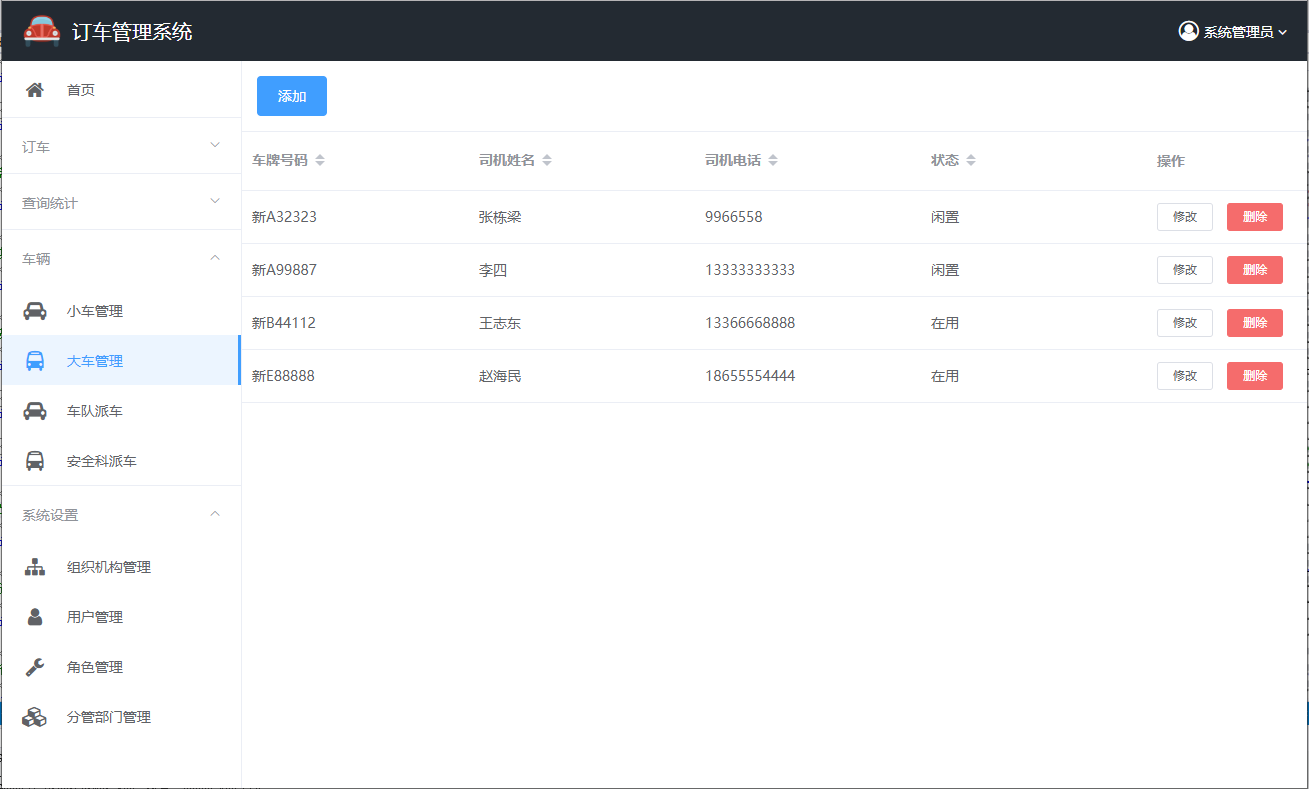Viewport: 1309px width, 789px height.
Task: Click the person icon for 用户管理
Action: click(x=35, y=617)
